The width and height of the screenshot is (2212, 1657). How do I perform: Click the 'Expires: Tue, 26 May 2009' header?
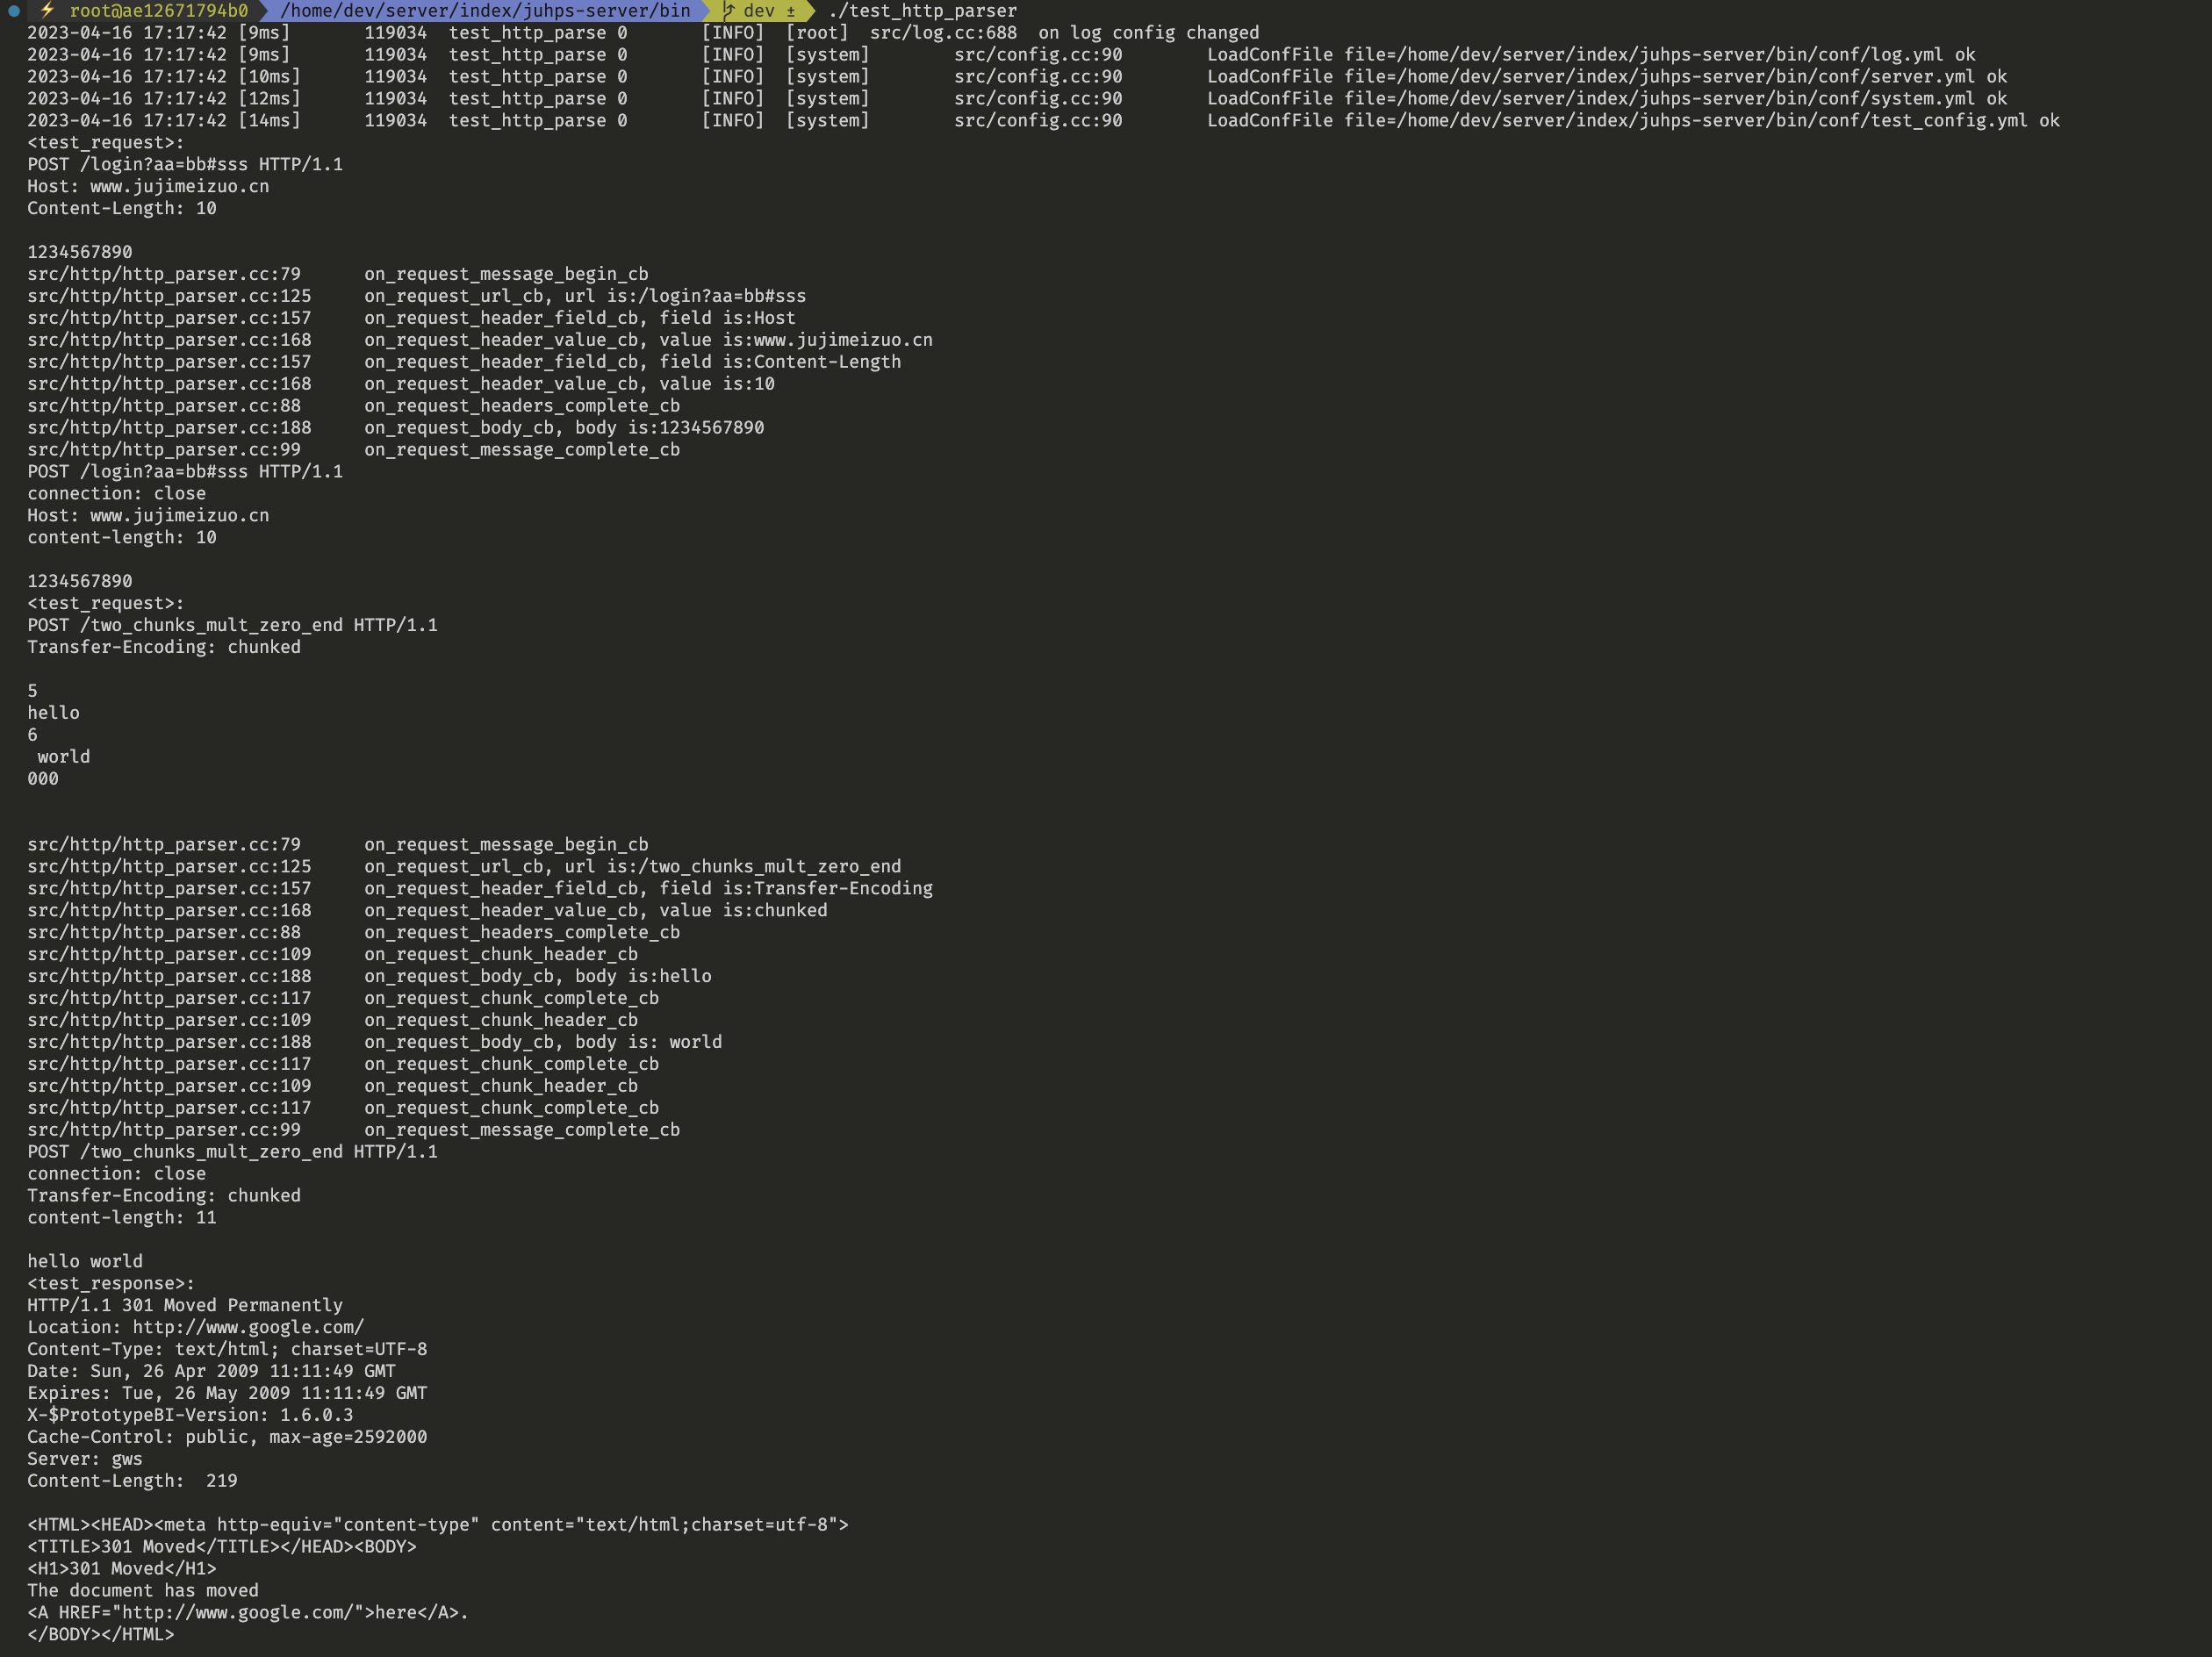[x=227, y=1394]
